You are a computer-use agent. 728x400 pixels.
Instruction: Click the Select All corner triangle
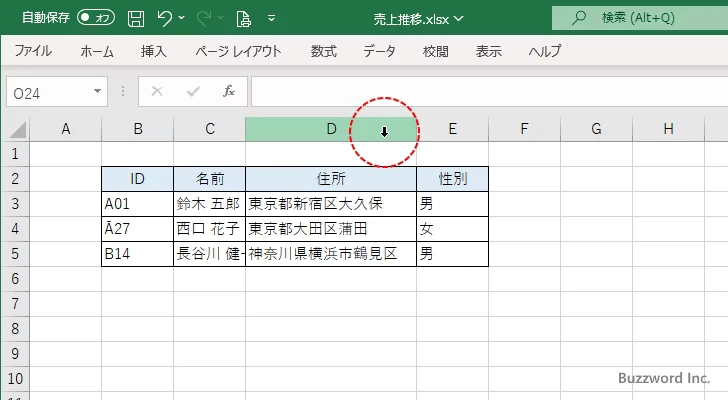click(x=17, y=129)
